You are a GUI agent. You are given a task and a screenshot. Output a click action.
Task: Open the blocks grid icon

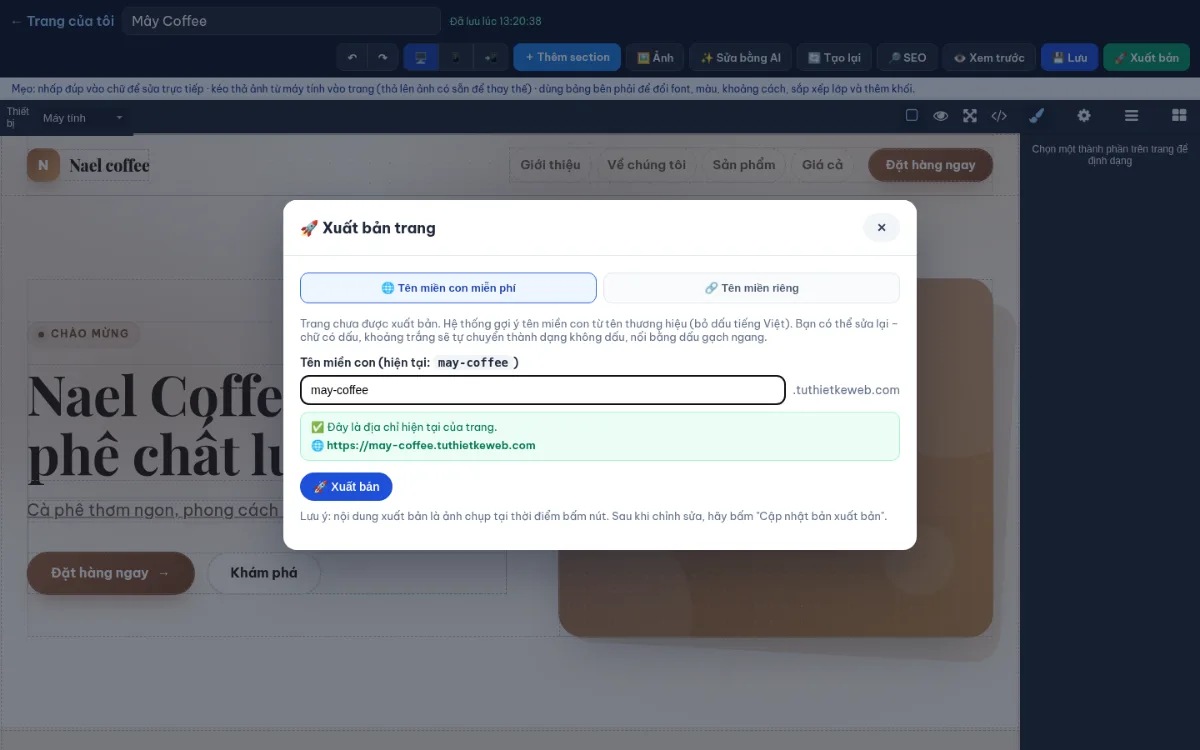point(1179,116)
